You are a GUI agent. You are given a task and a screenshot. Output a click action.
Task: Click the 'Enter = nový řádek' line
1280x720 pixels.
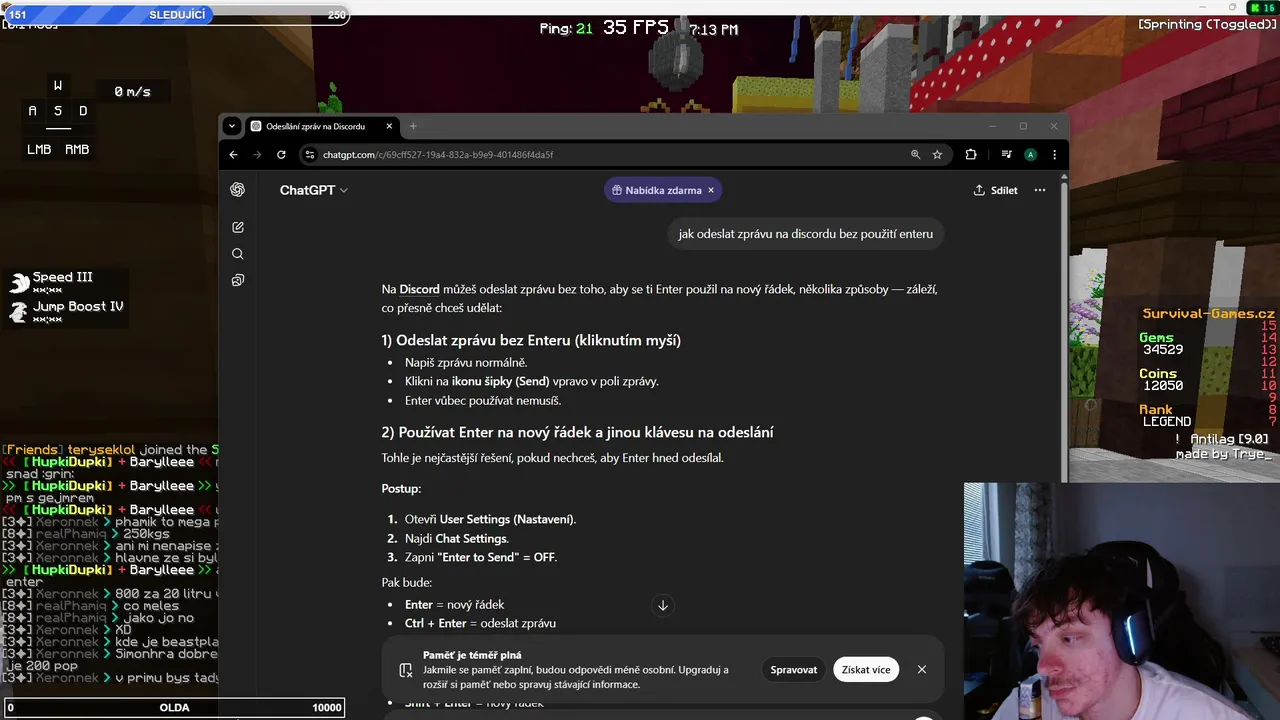click(454, 604)
